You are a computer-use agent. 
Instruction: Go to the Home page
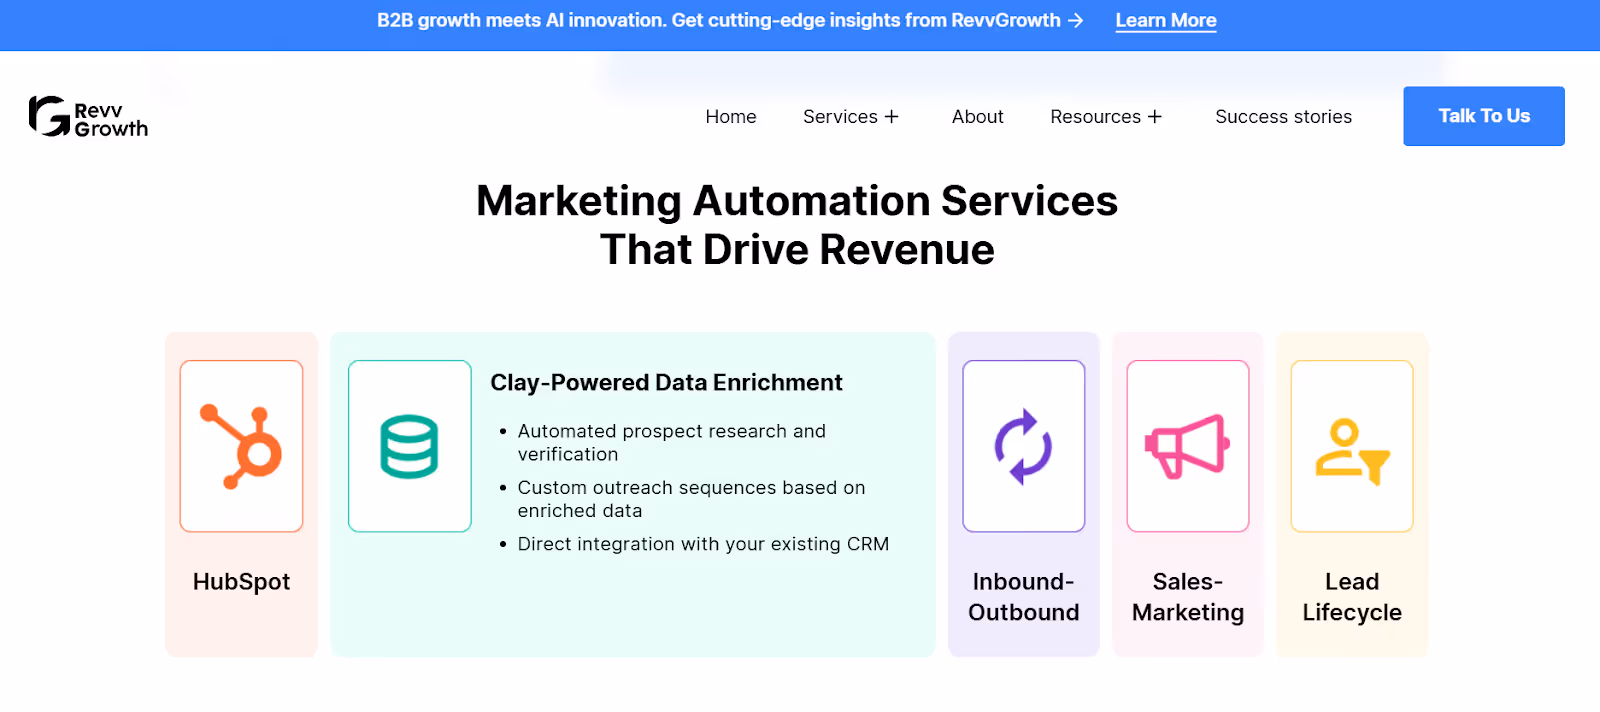point(731,117)
